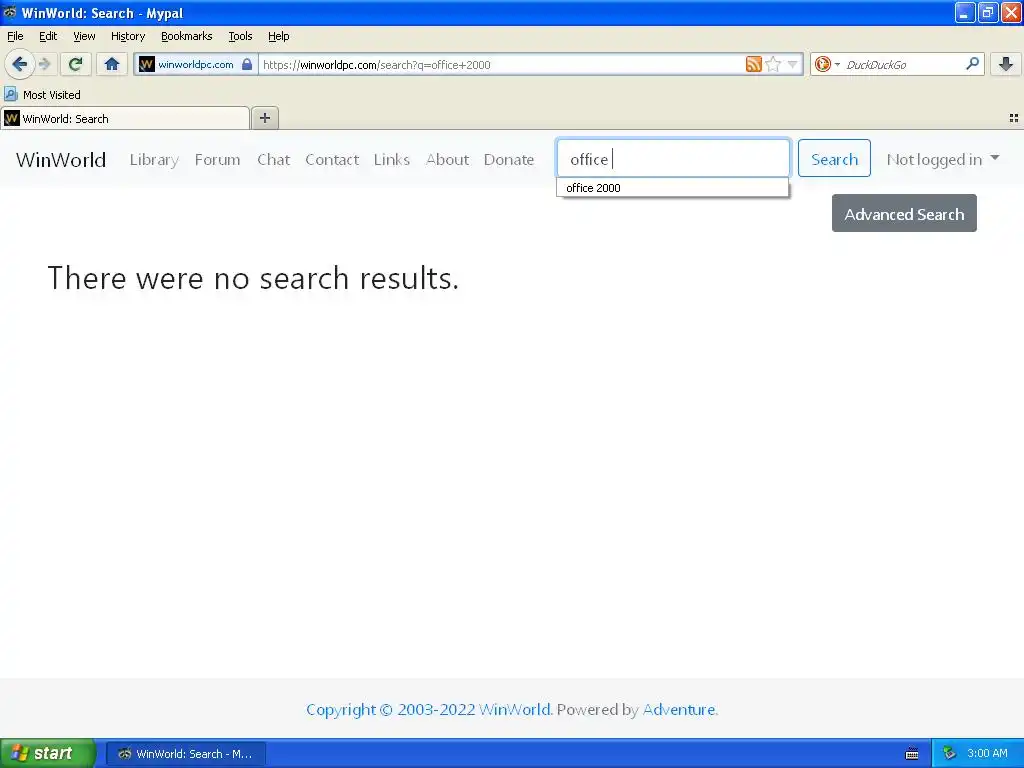The image size is (1024, 768).
Task: Click the padlock security icon
Action: point(247,64)
